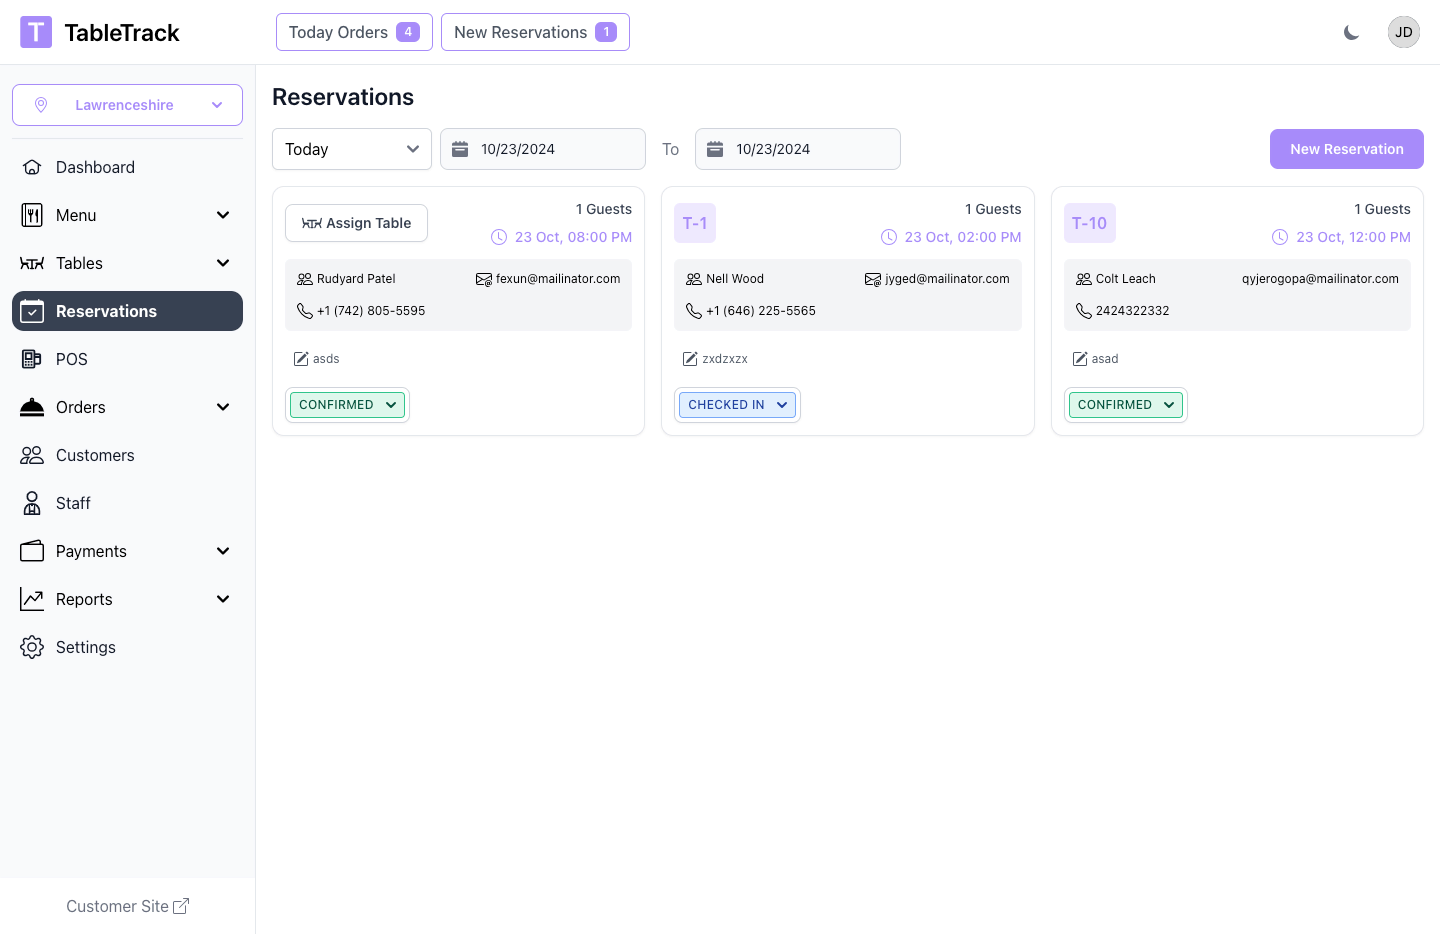Open the Customer Site link

pyautogui.click(x=127, y=906)
